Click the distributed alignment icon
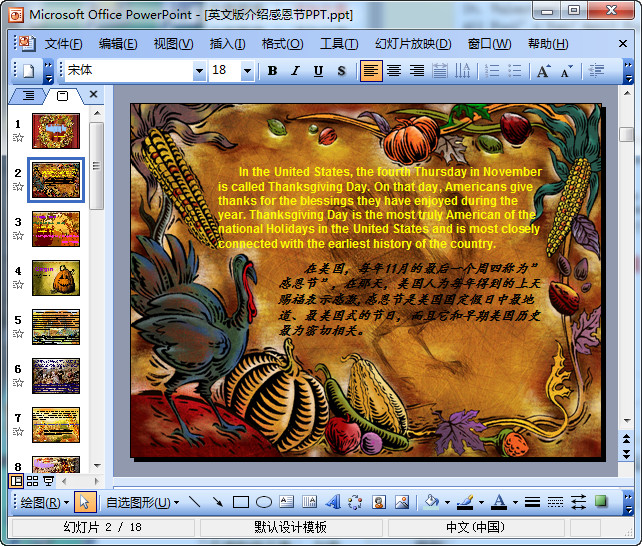The width and height of the screenshot is (642, 546). [x=440, y=71]
